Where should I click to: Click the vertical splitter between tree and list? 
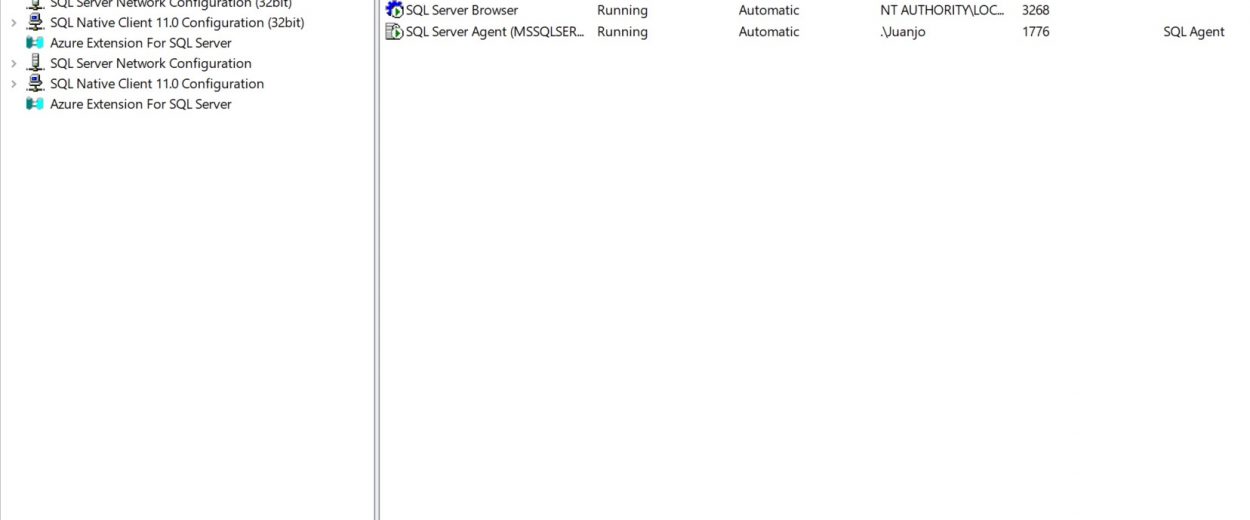coord(377,260)
